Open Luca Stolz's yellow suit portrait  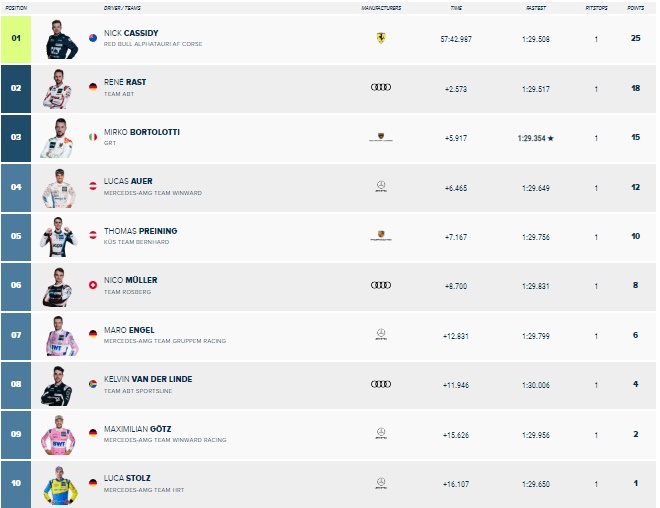[x=61, y=485]
